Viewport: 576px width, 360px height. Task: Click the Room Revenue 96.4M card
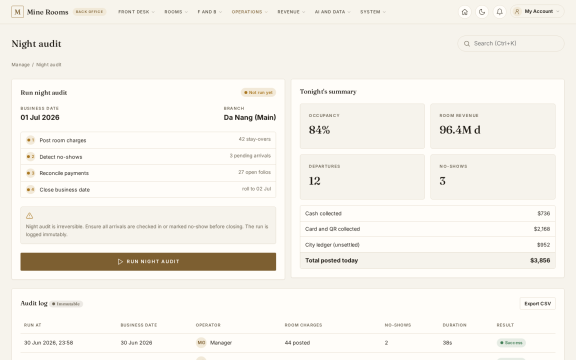pyautogui.click(x=493, y=126)
